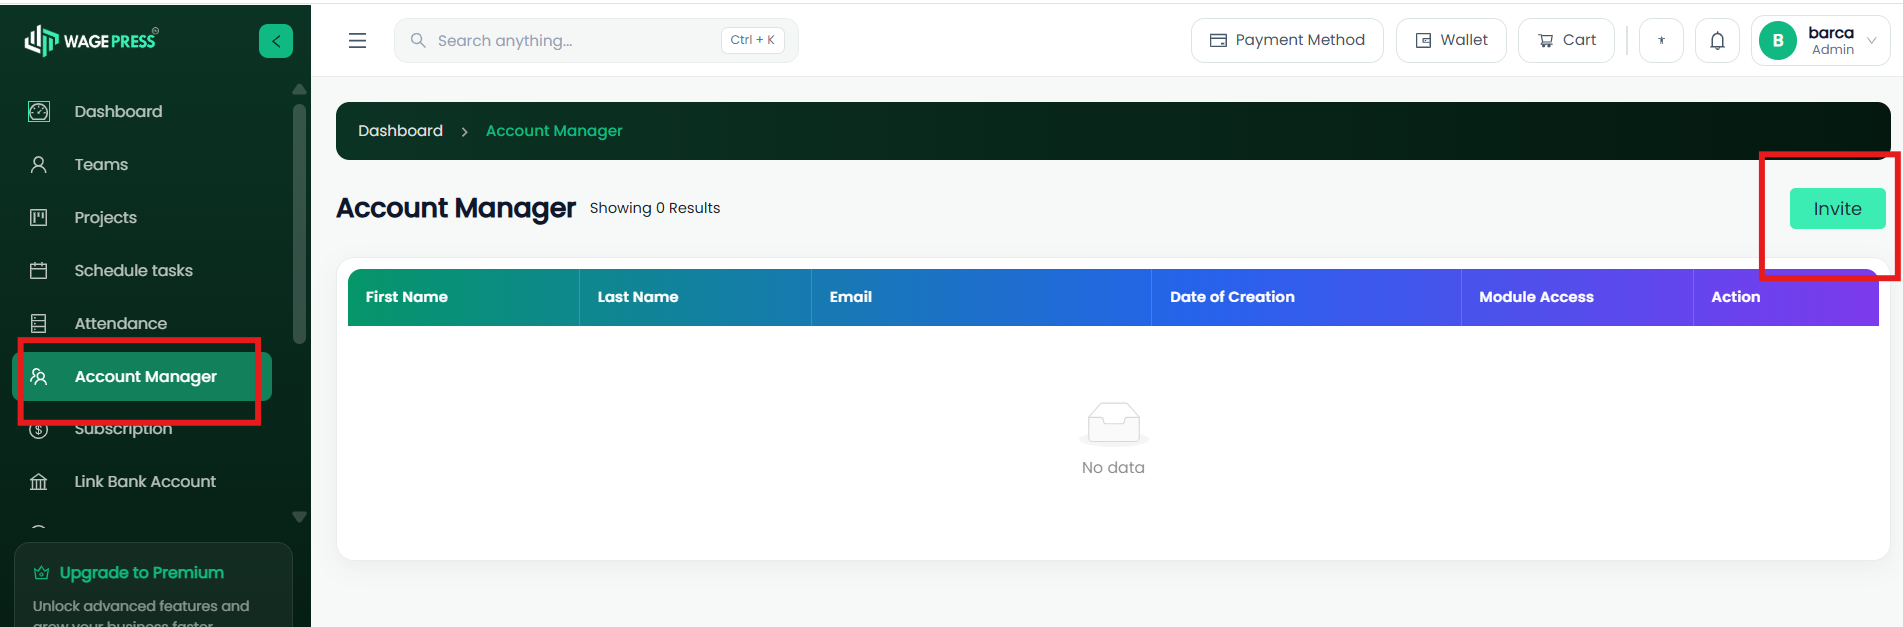Screen dimensions: 1903x627
Task: Click the Module Access column header
Action: [1578, 297]
